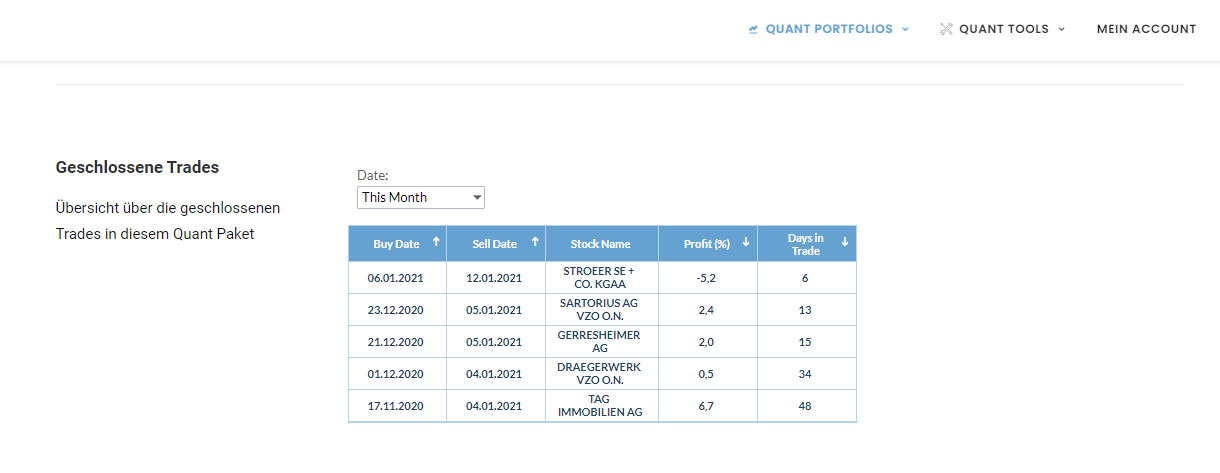Sort by the Sell Date column header

click(x=495, y=244)
